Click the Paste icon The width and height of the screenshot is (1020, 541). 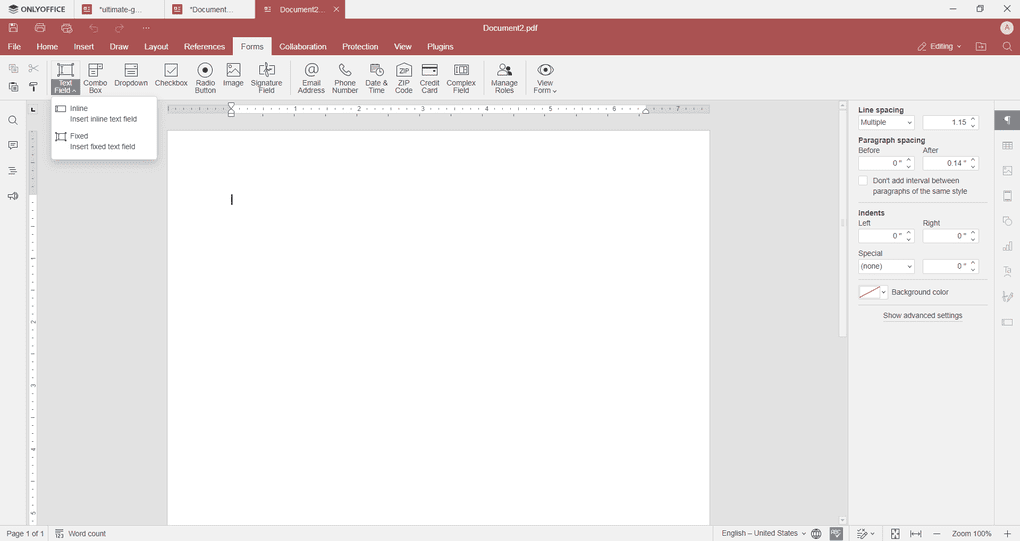13,86
